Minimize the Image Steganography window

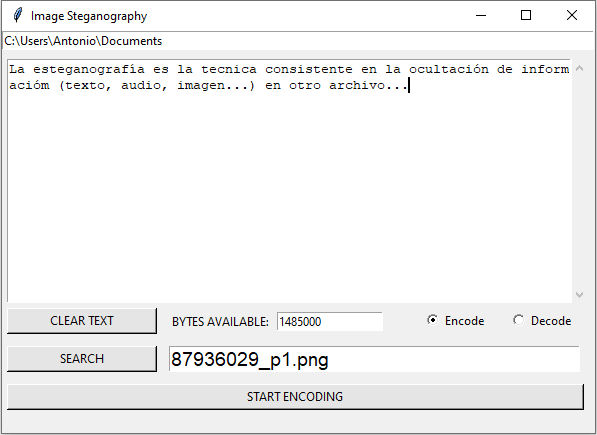coord(481,16)
